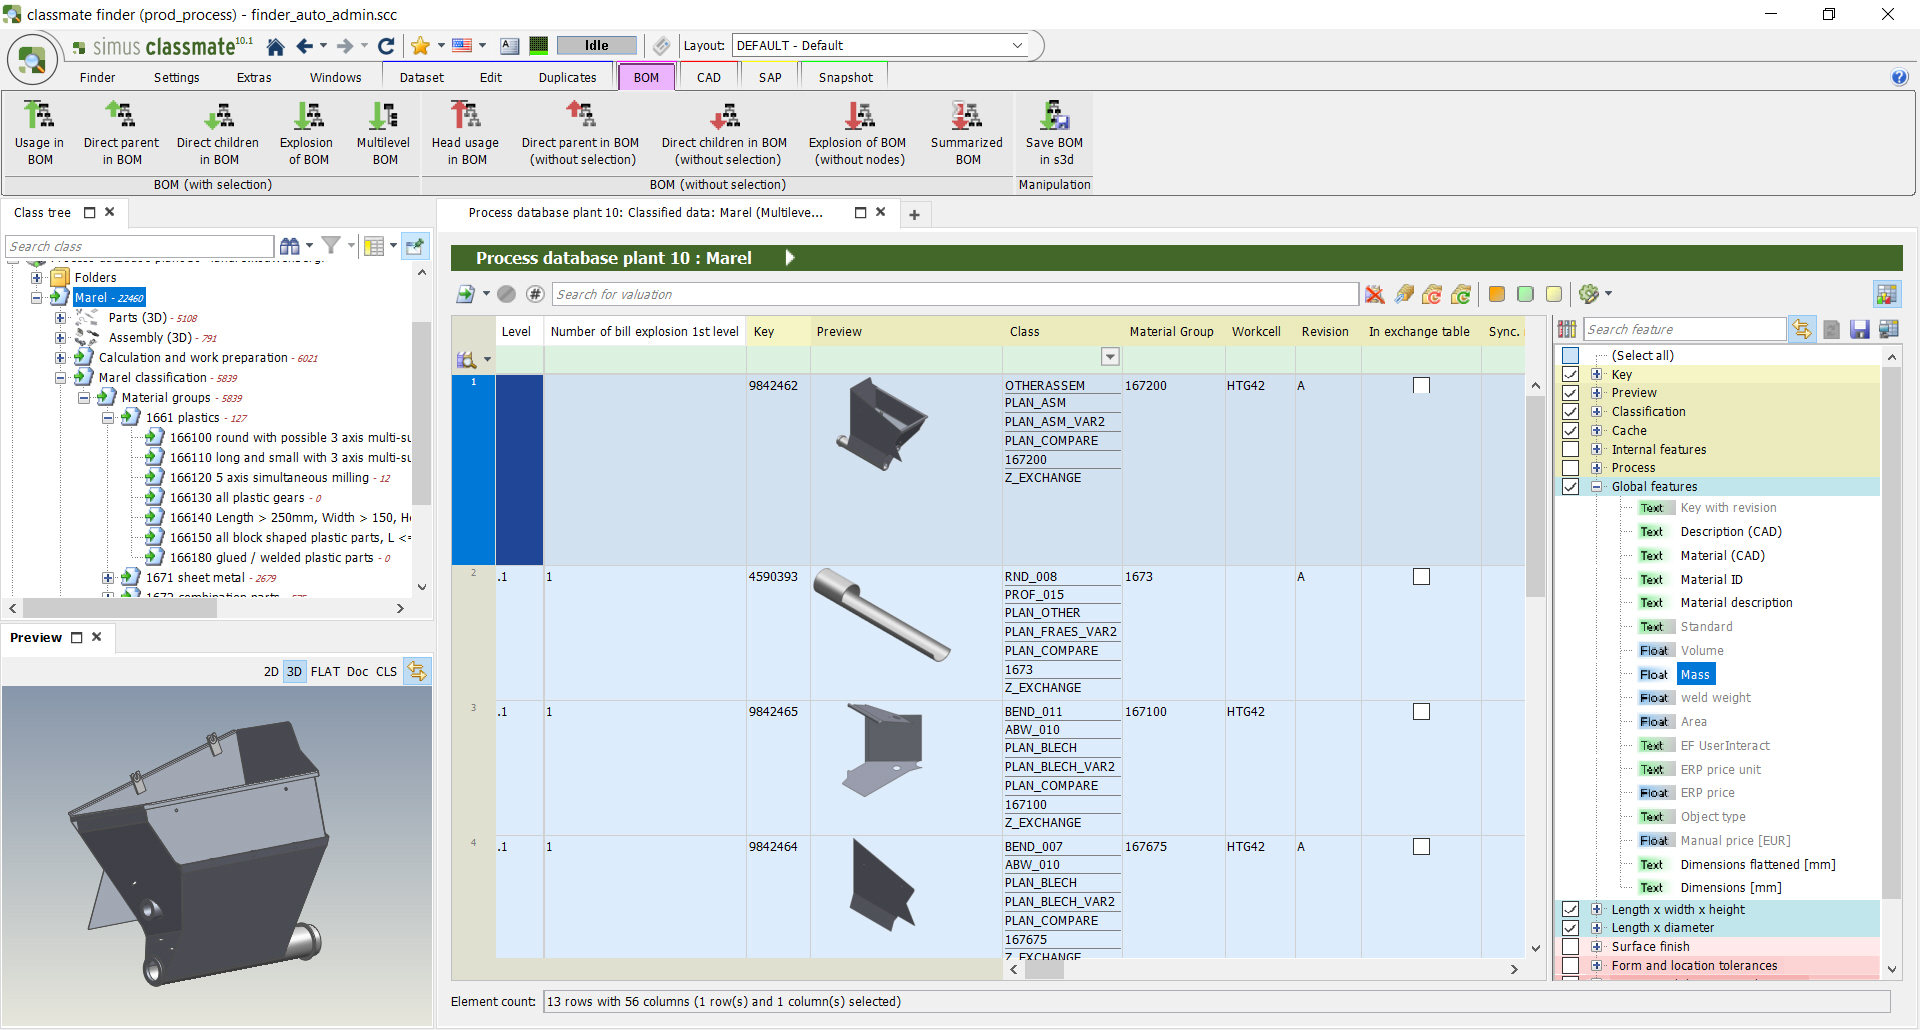Click the orange color marker button
This screenshot has height=1030, width=1920.
tap(1497, 294)
